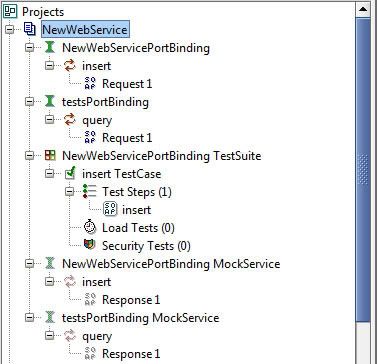This screenshot has width=377, height=364.
Task: Collapse the Test Steps (1) node
Action: pos(70,192)
